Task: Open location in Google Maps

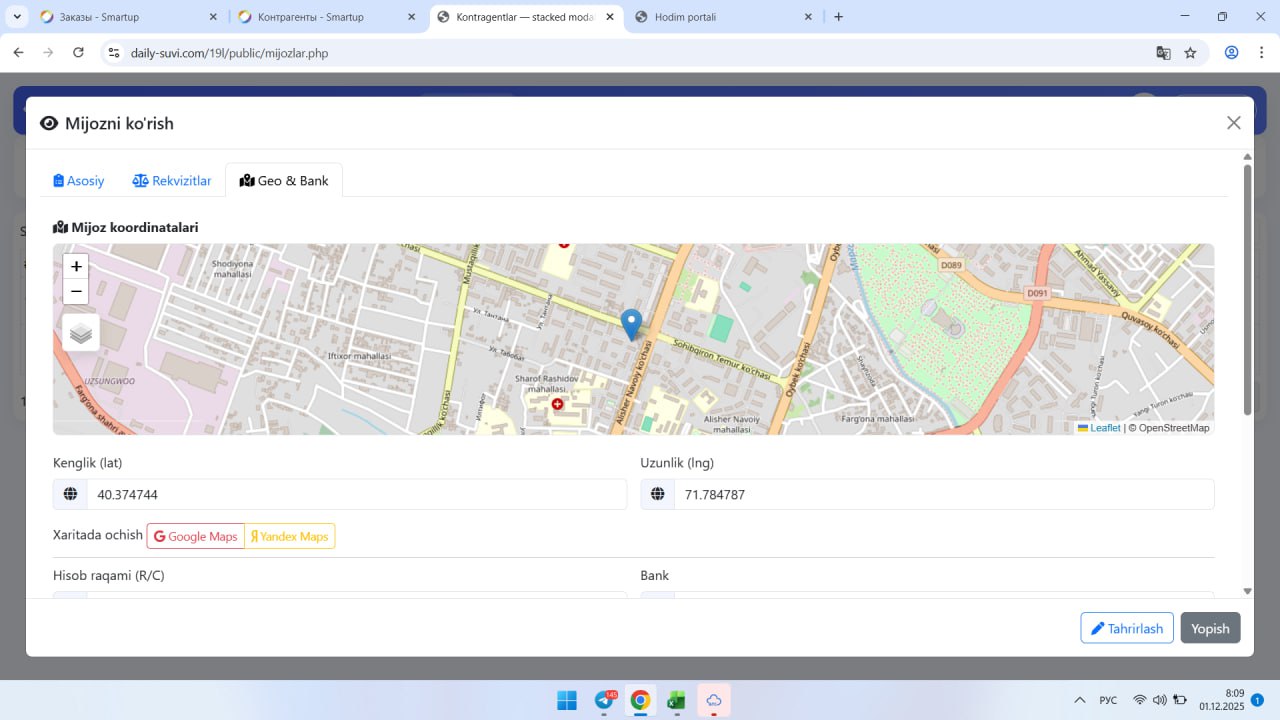Action: (x=196, y=536)
